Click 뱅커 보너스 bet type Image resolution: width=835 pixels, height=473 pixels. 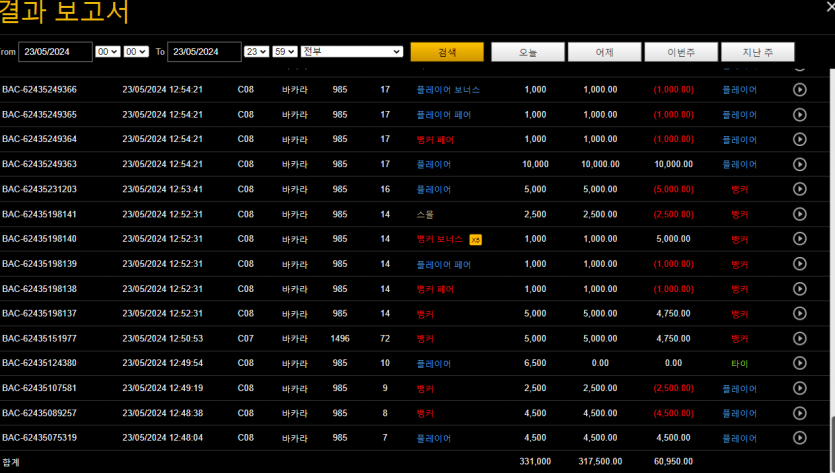(x=439, y=239)
